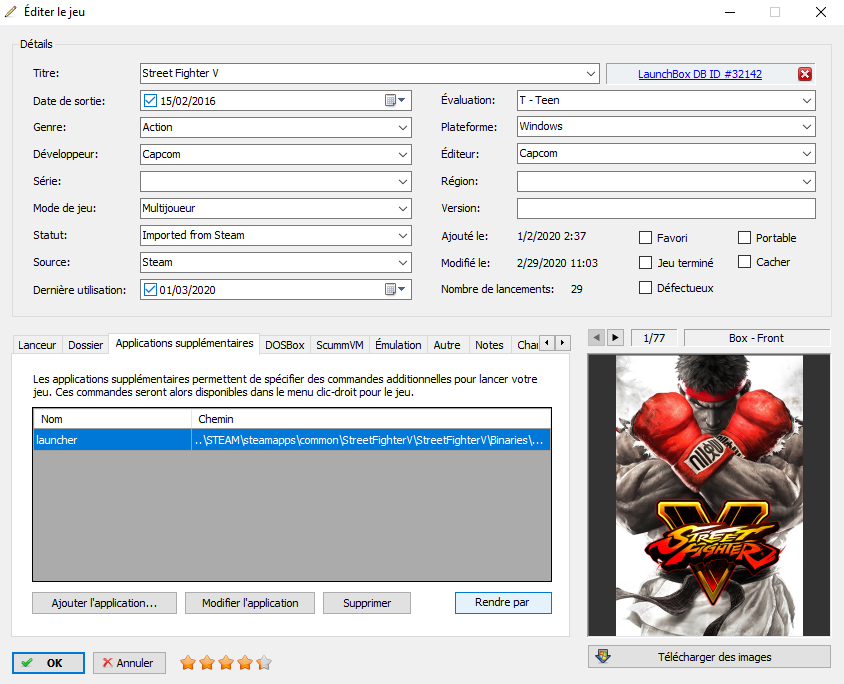Click the STEAM path cell of launcher
The height and width of the screenshot is (684, 844).
coord(371,440)
